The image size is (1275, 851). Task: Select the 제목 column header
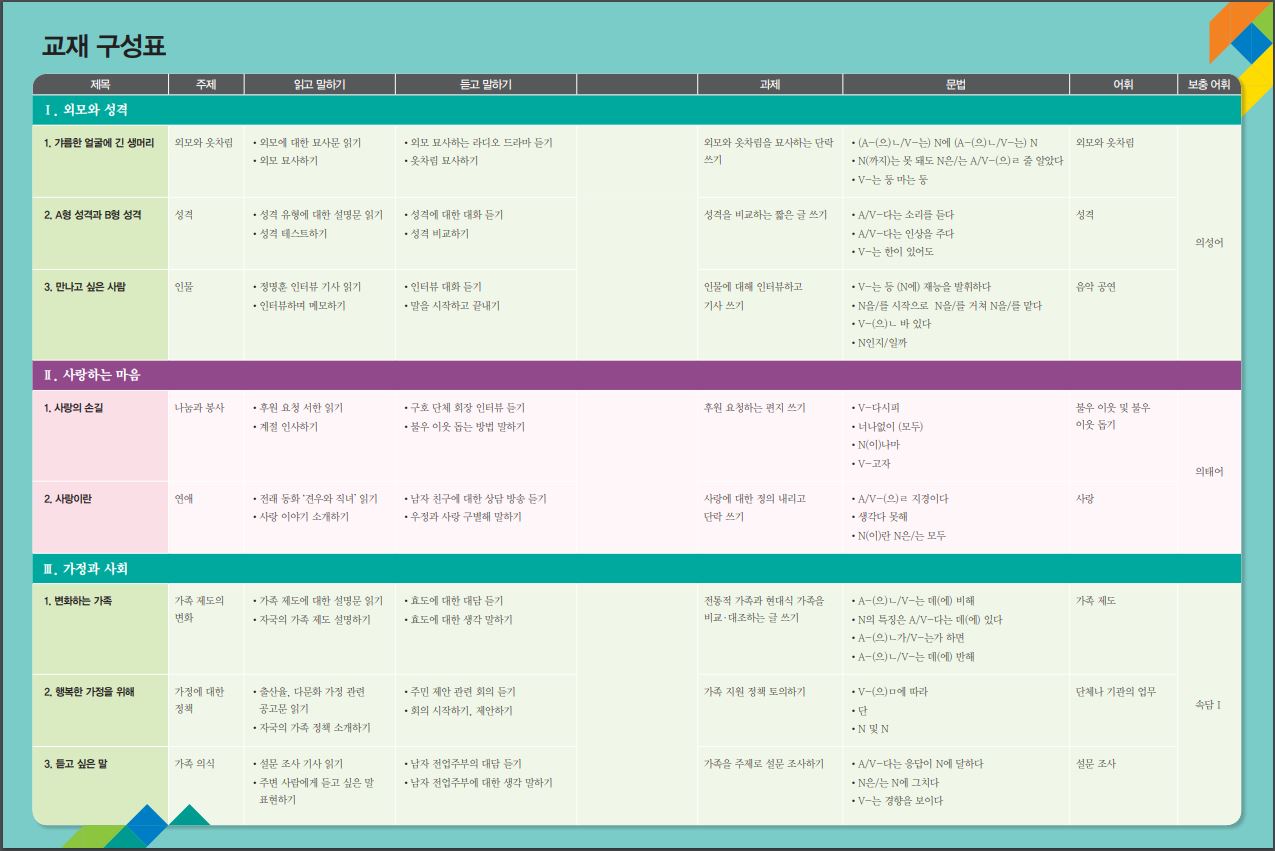click(x=100, y=85)
